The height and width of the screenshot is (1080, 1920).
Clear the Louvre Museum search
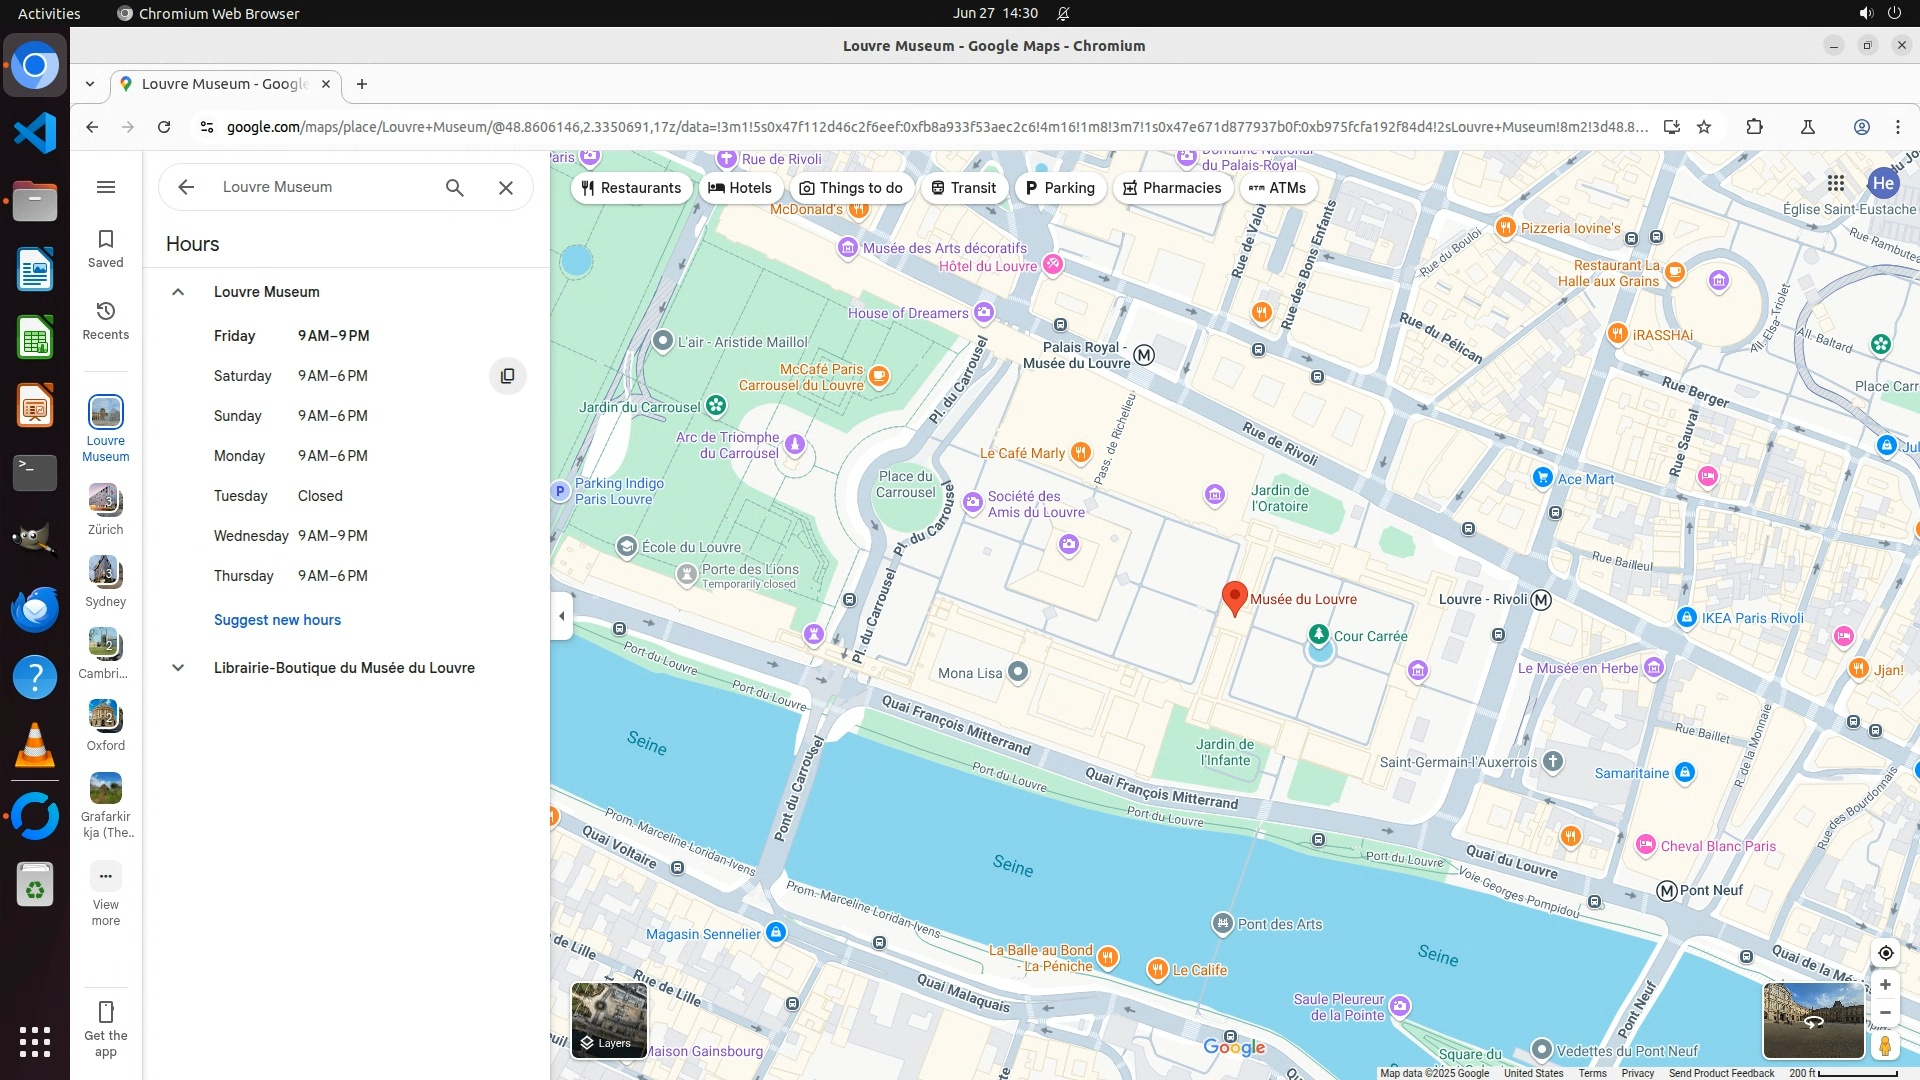pyautogui.click(x=506, y=187)
